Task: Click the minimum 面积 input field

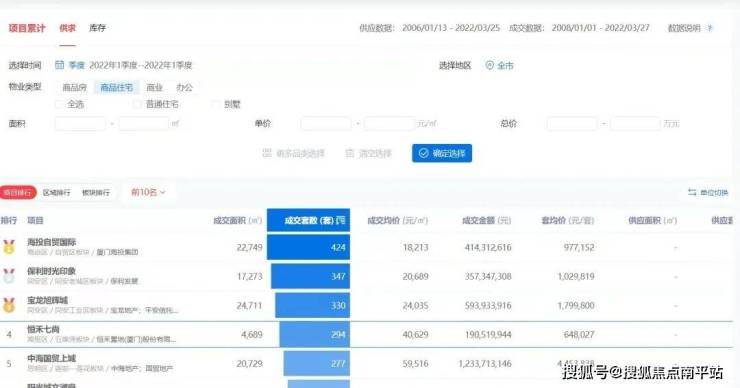Action: coord(80,124)
